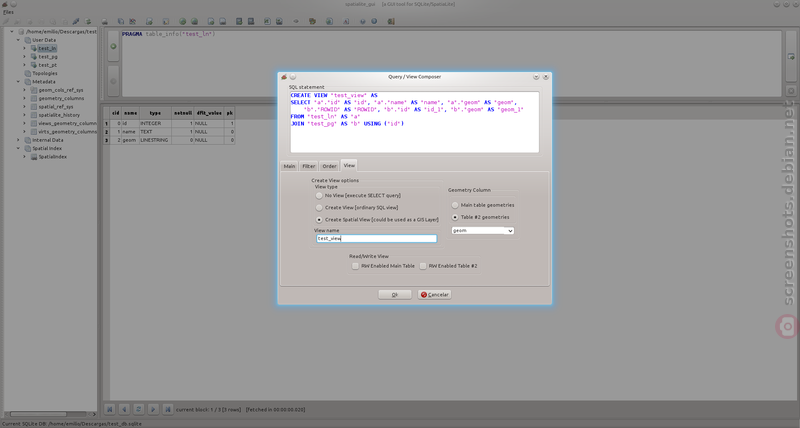Select views_geometry_columns in tree
This screenshot has height=428, width=800.
click(67, 123)
